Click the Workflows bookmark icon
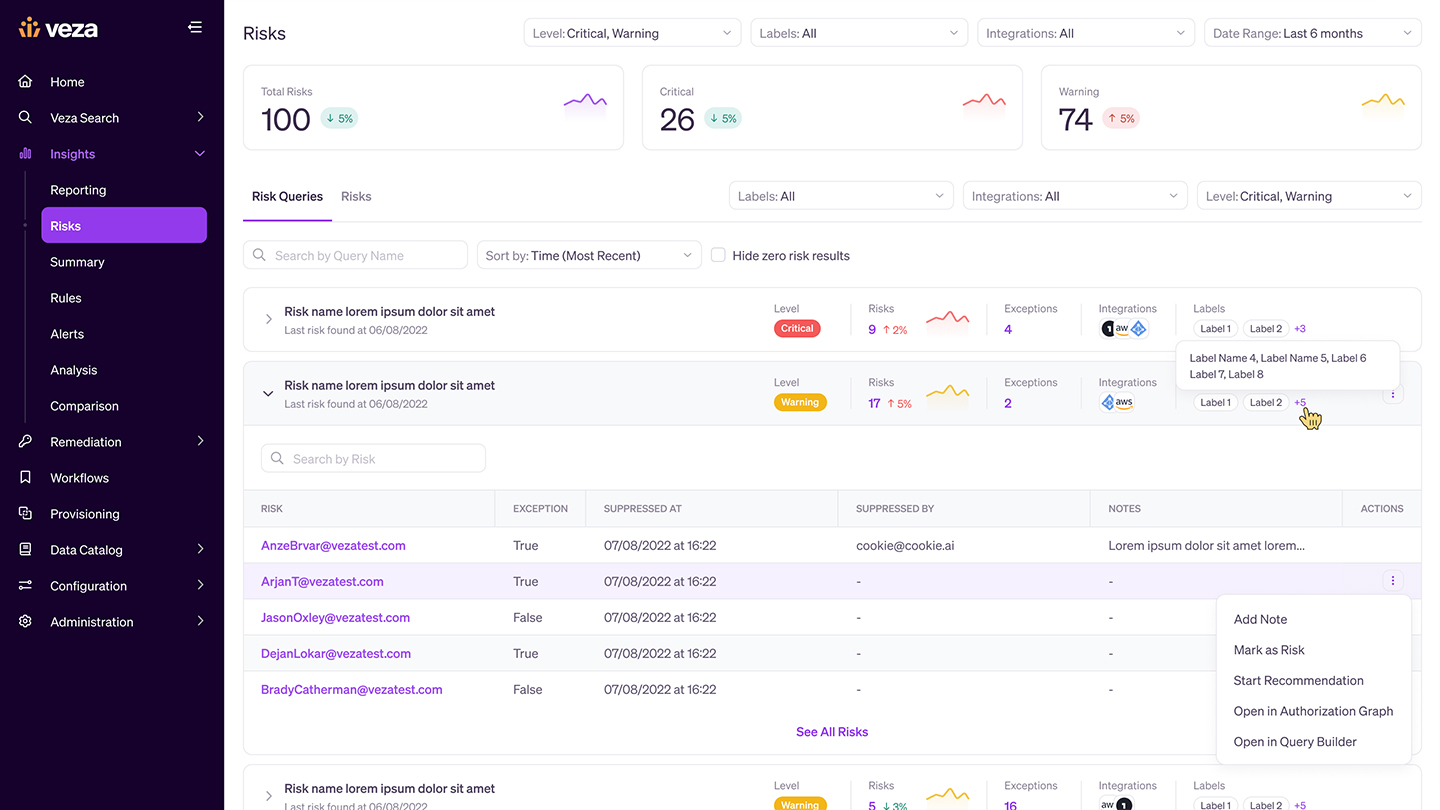 pyautogui.click(x=26, y=478)
